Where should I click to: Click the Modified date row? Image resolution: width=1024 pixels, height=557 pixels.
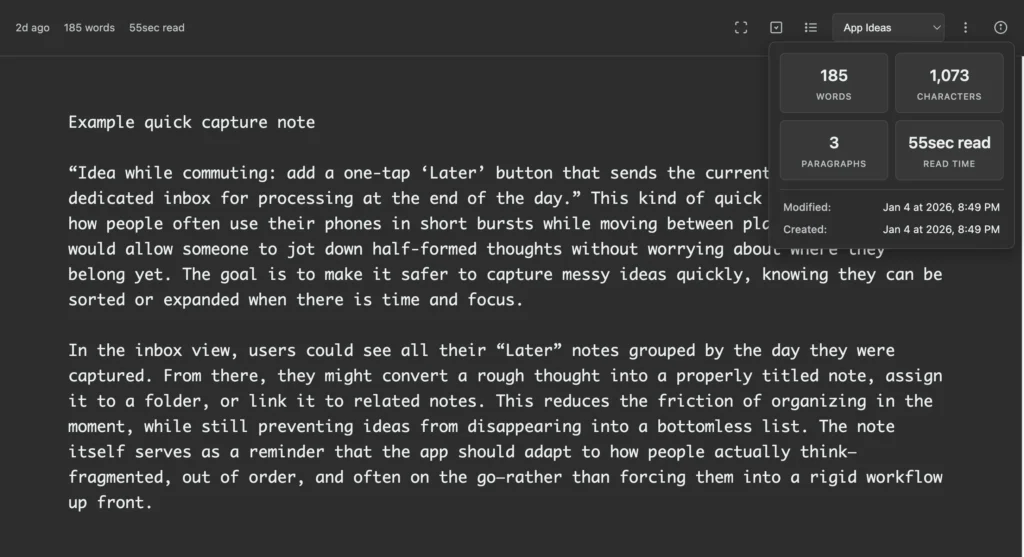coord(891,207)
